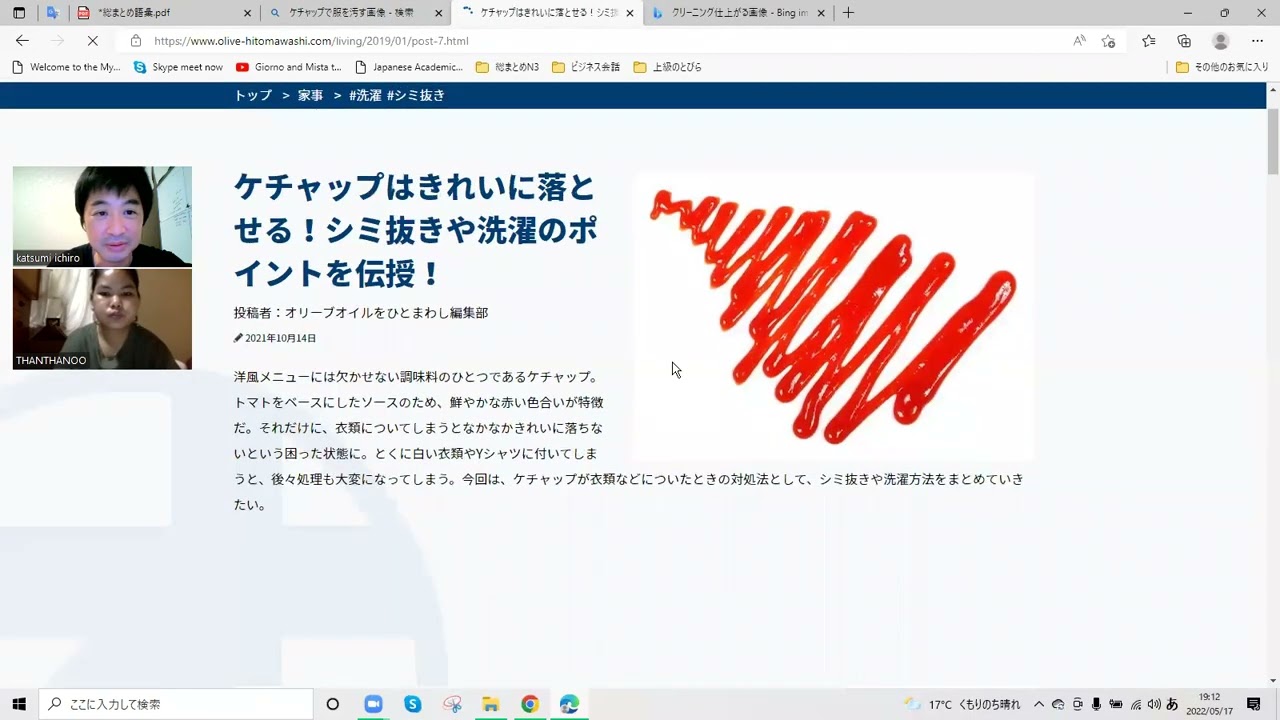Click the microphone tray icon

click(x=1097, y=704)
